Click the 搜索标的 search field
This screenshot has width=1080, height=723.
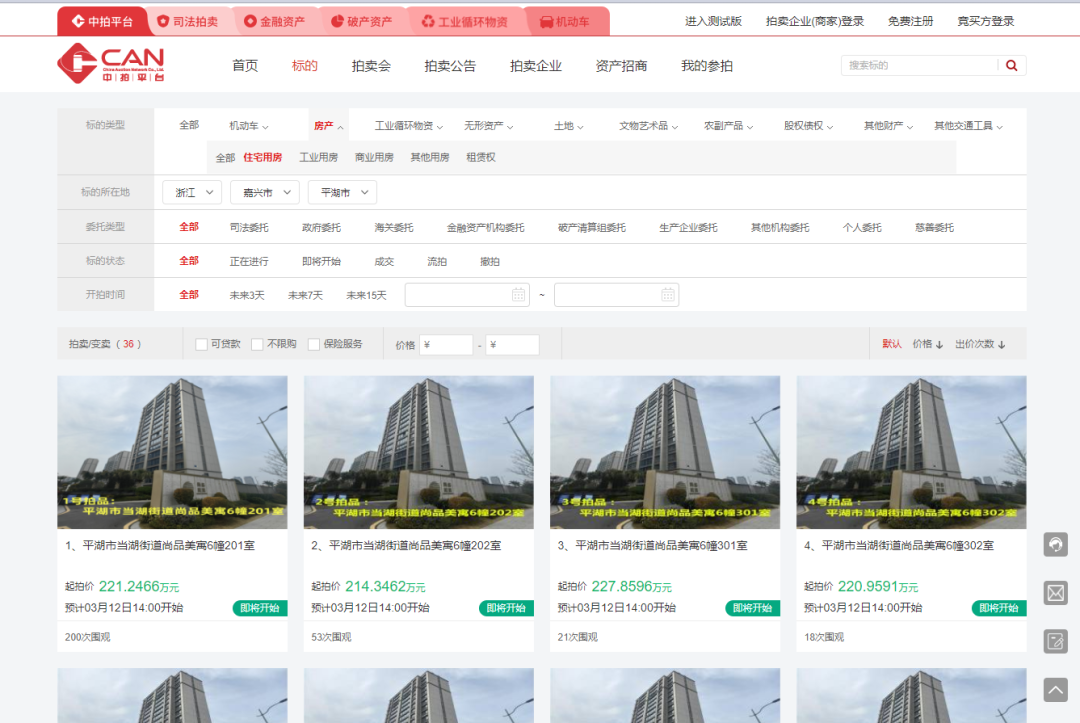coord(920,65)
